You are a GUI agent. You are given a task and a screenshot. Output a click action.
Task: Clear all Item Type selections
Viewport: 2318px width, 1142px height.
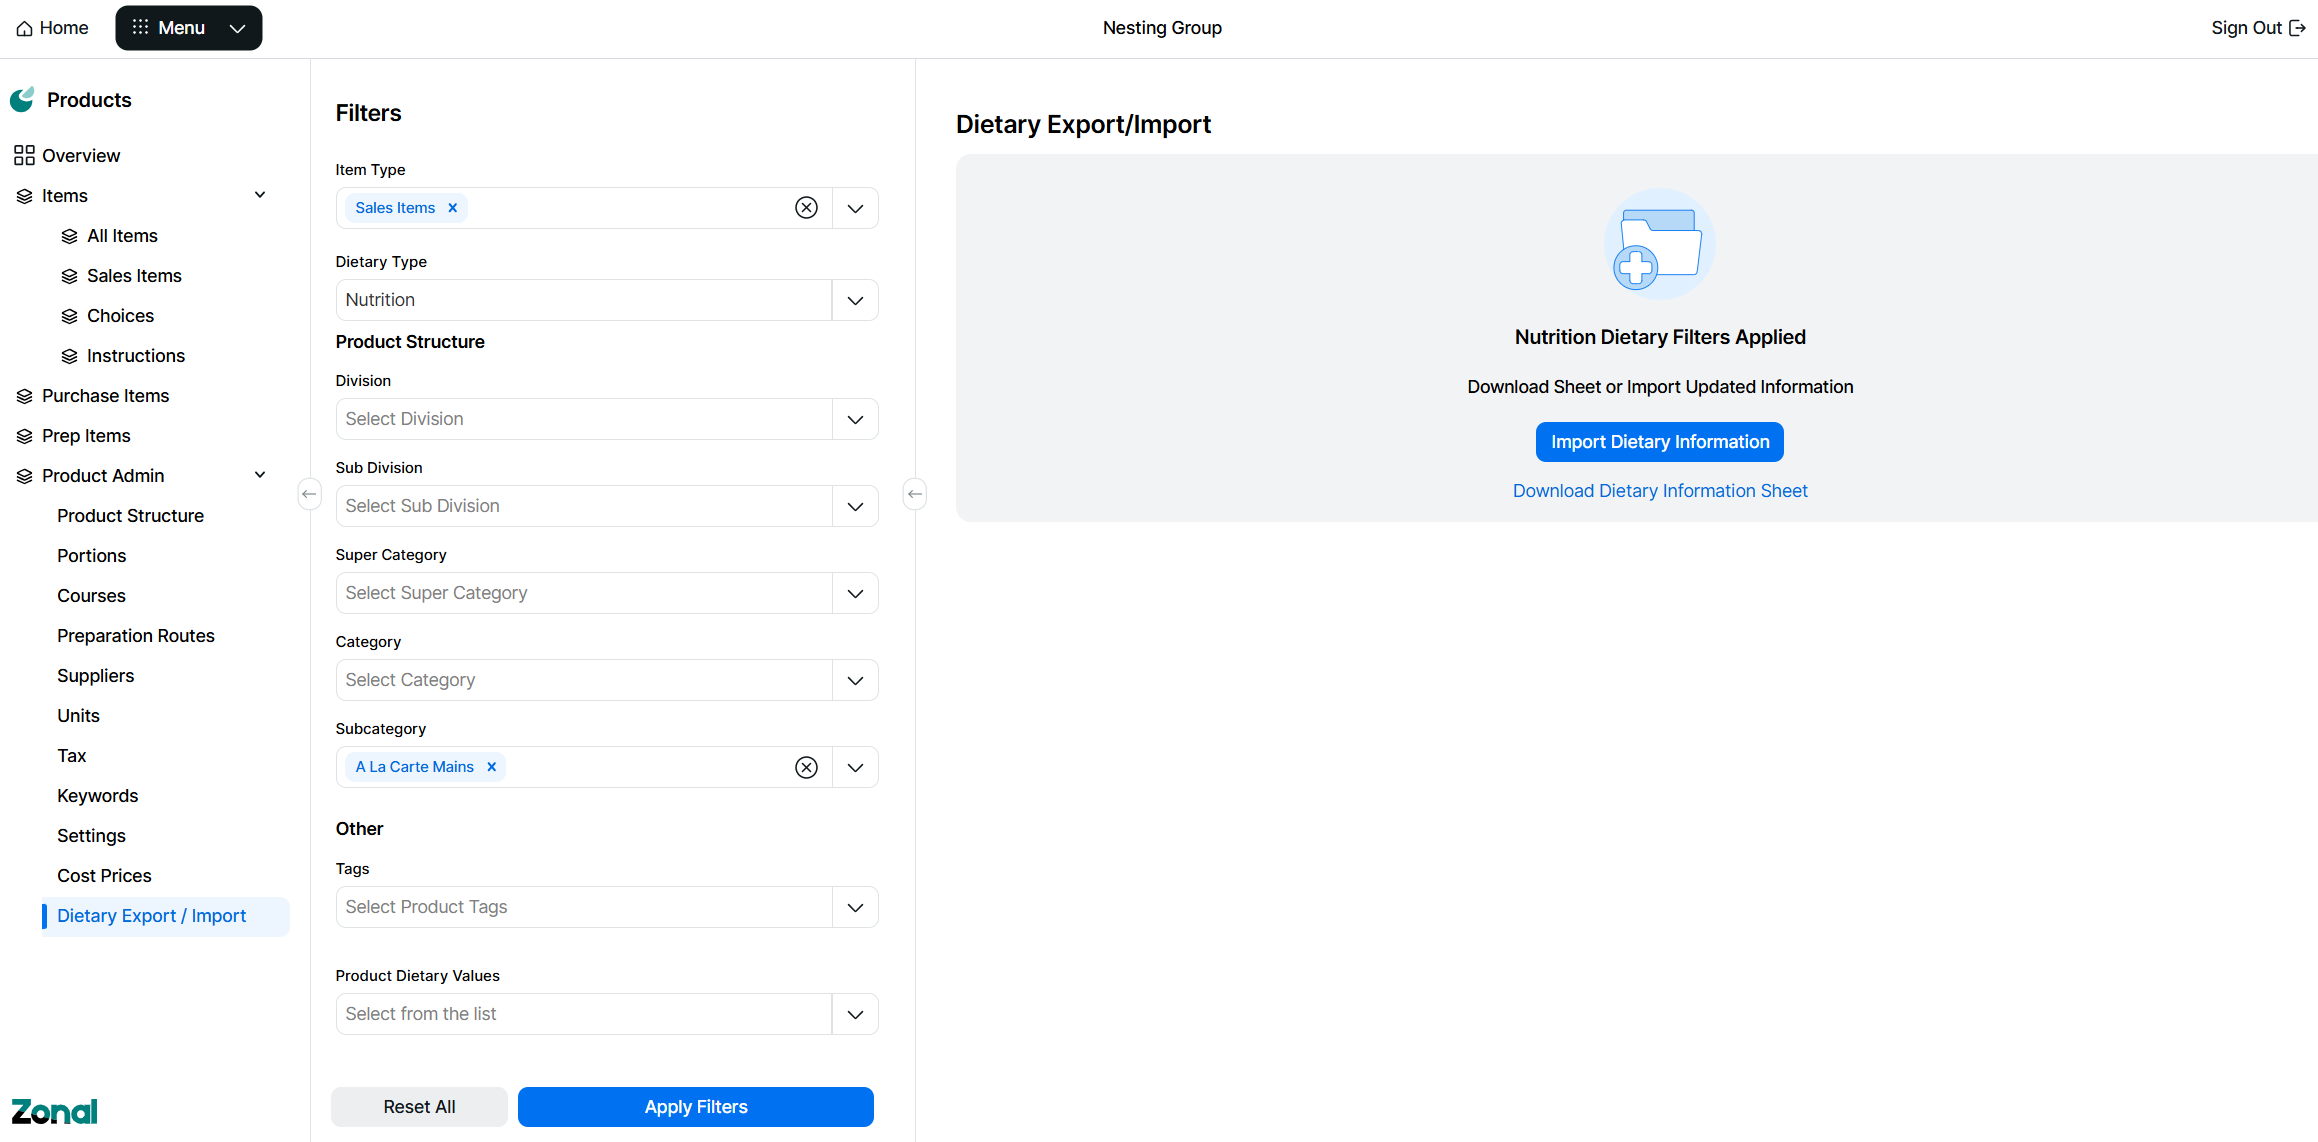806,208
